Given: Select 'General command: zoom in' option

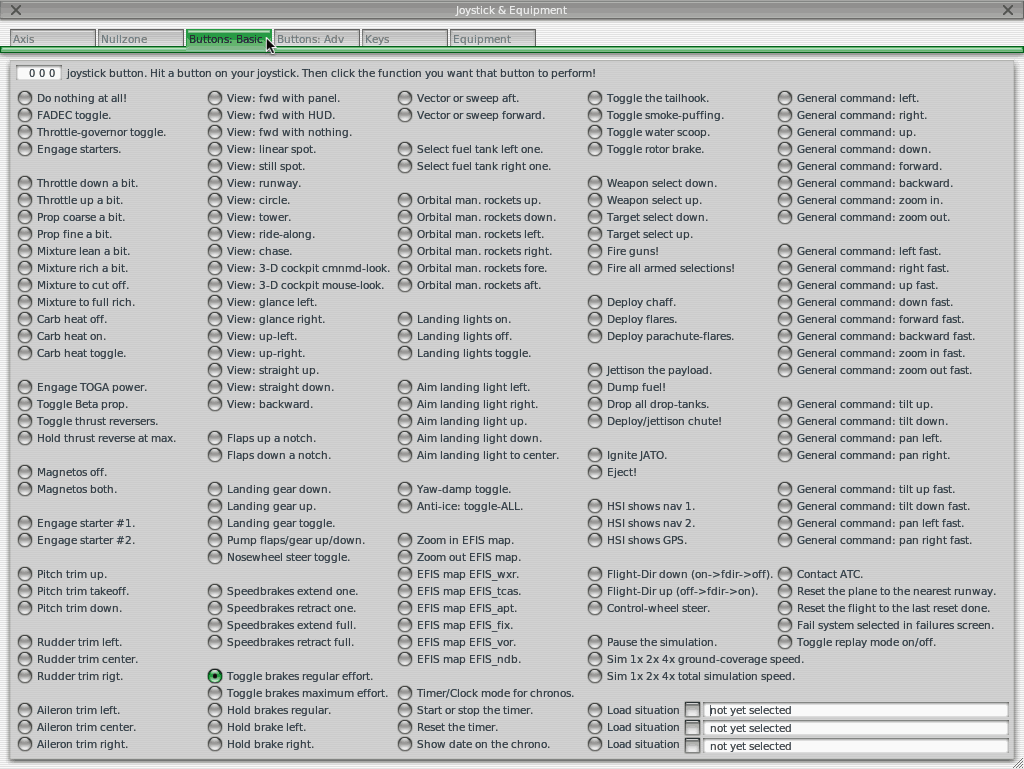Looking at the screenshot, I should [785, 200].
